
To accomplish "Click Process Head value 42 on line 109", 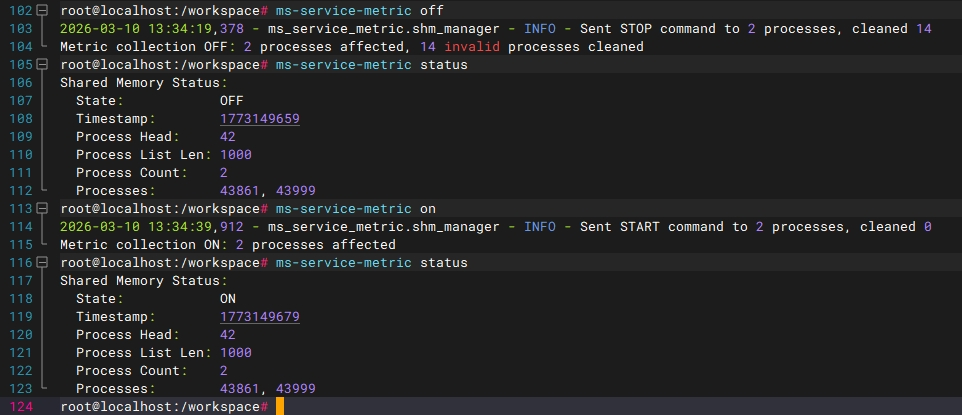I will (x=228, y=137).
